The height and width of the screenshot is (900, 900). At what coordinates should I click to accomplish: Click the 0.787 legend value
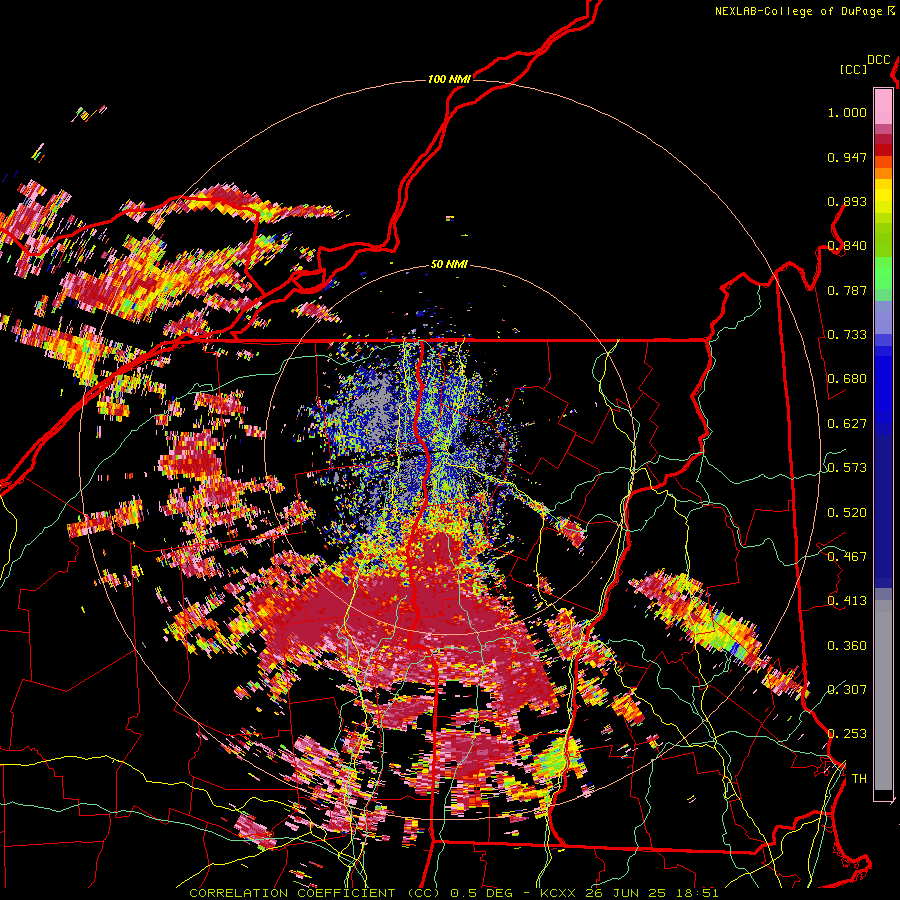[x=847, y=290]
